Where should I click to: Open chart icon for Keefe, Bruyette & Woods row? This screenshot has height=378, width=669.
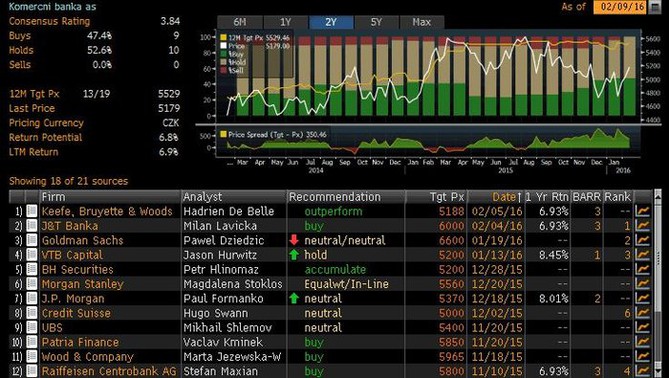click(x=642, y=211)
